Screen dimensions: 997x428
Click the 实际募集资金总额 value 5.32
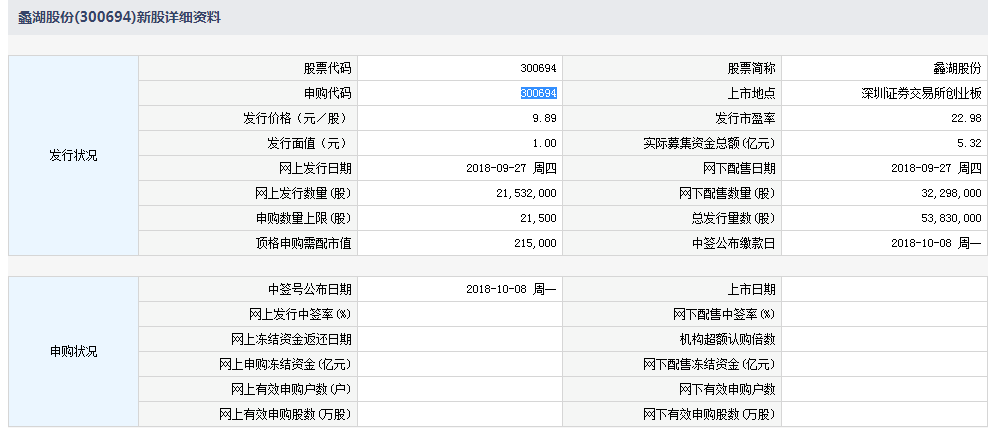(x=969, y=143)
